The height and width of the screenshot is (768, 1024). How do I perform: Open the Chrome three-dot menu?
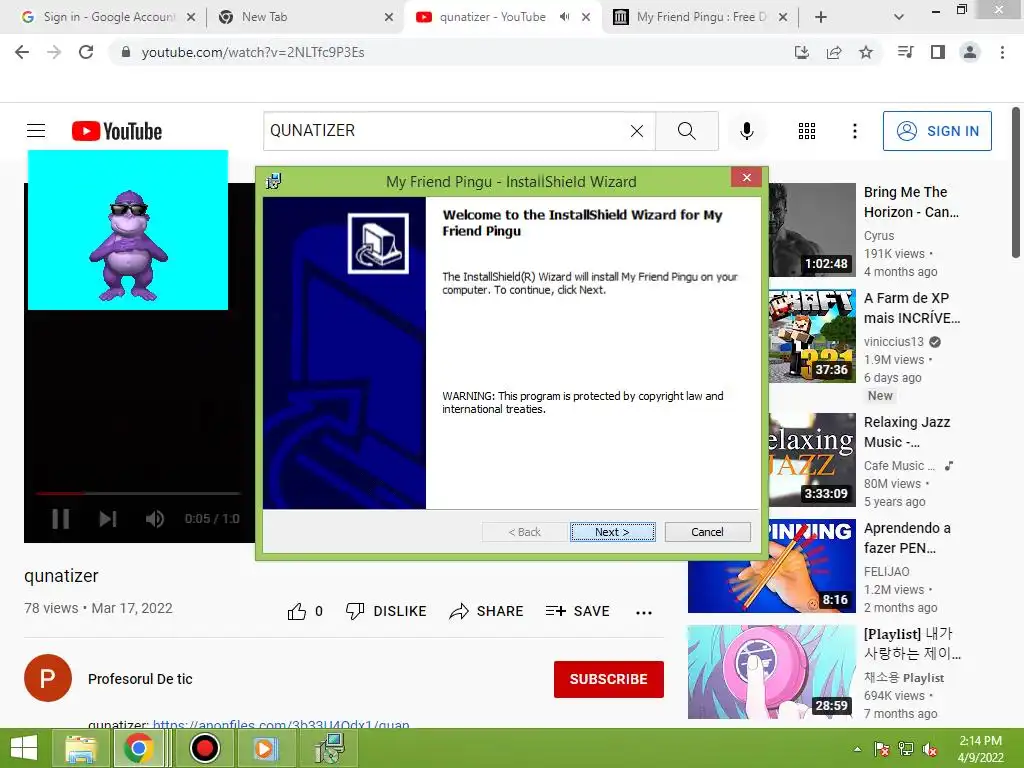[1002, 52]
